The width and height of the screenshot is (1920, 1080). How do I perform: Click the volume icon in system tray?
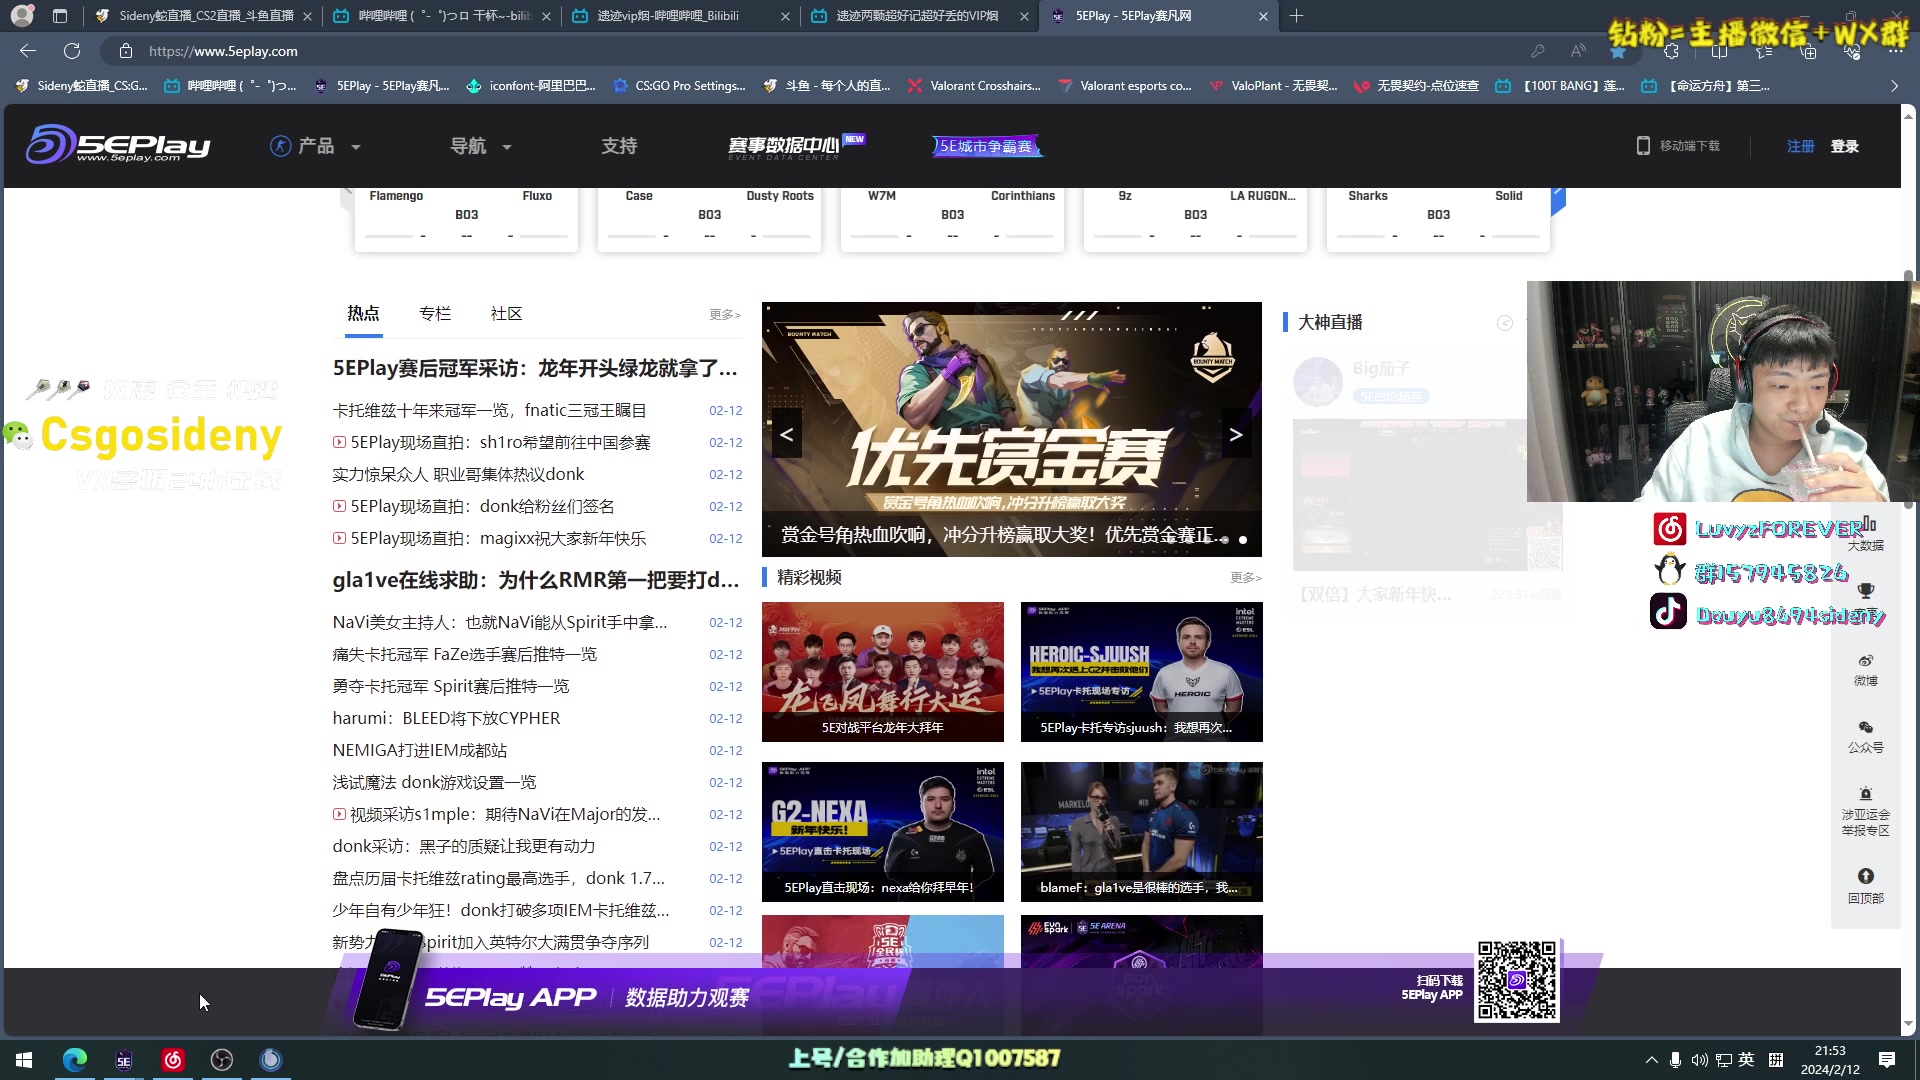(x=1699, y=1060)
